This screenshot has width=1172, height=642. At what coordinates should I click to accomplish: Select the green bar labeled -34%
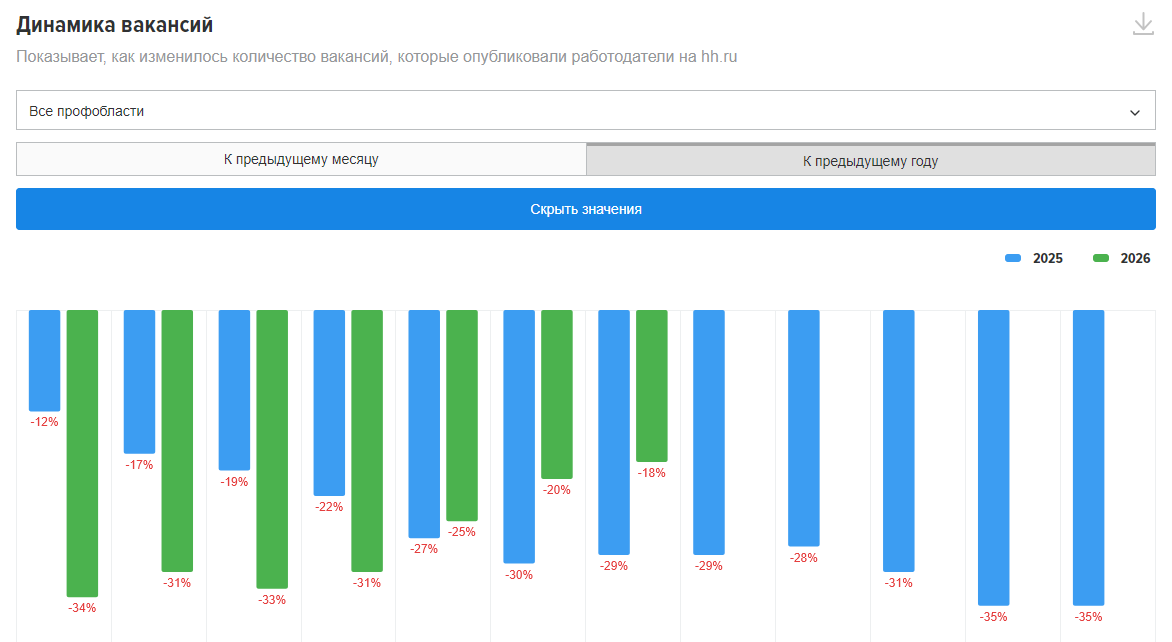pos(82,453)
